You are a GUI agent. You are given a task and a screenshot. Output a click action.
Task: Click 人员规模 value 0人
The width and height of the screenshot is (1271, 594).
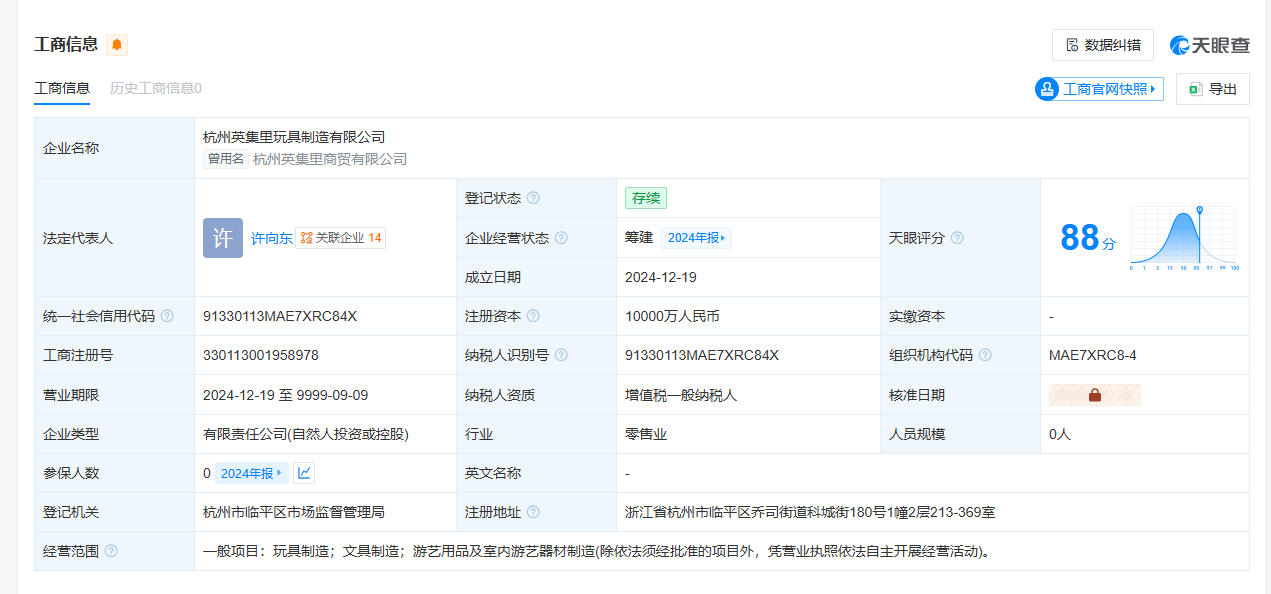1060,434
